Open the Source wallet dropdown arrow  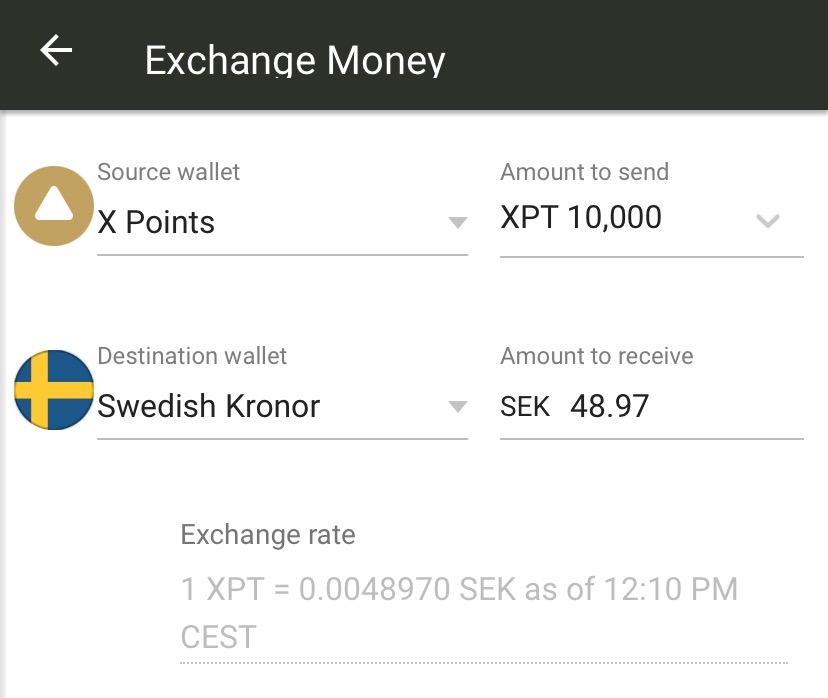pyautogui.click(x=458, y=222)
